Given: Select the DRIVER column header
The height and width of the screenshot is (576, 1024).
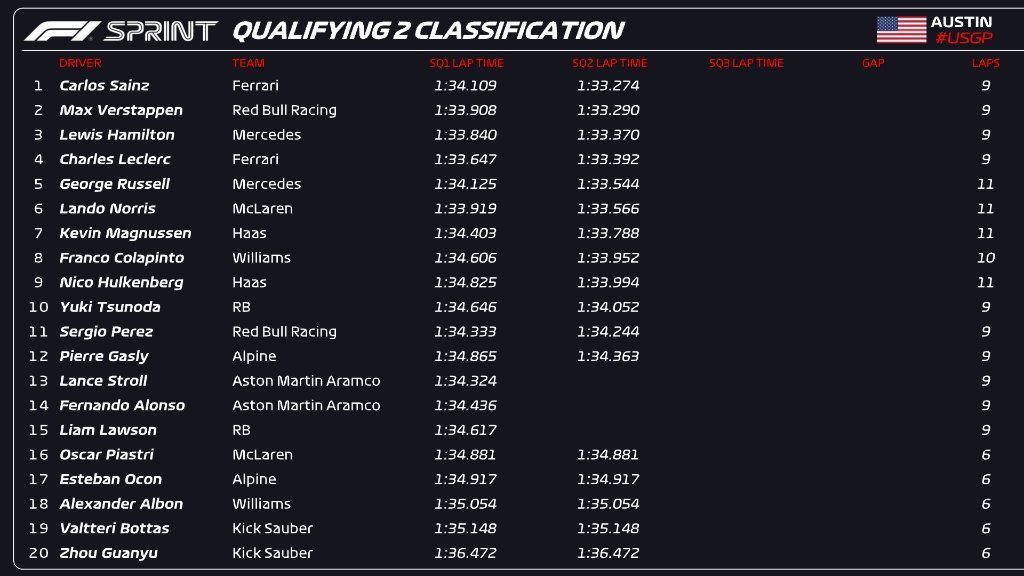Looking at the screenshot, I should click(80, 63).
